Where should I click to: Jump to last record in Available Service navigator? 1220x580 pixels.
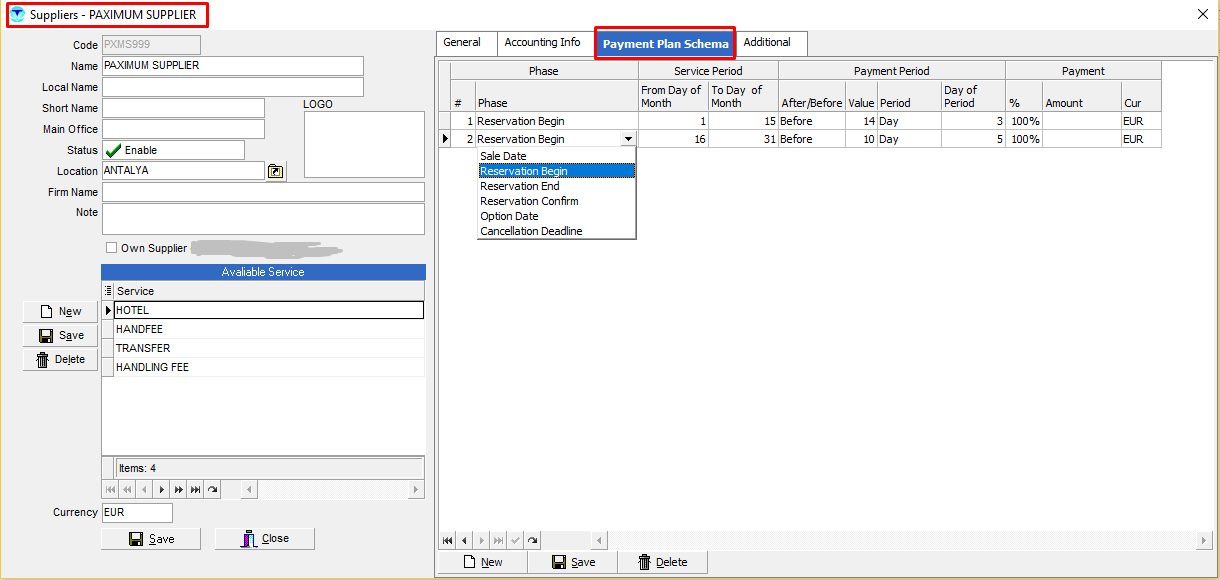(195, 490)
